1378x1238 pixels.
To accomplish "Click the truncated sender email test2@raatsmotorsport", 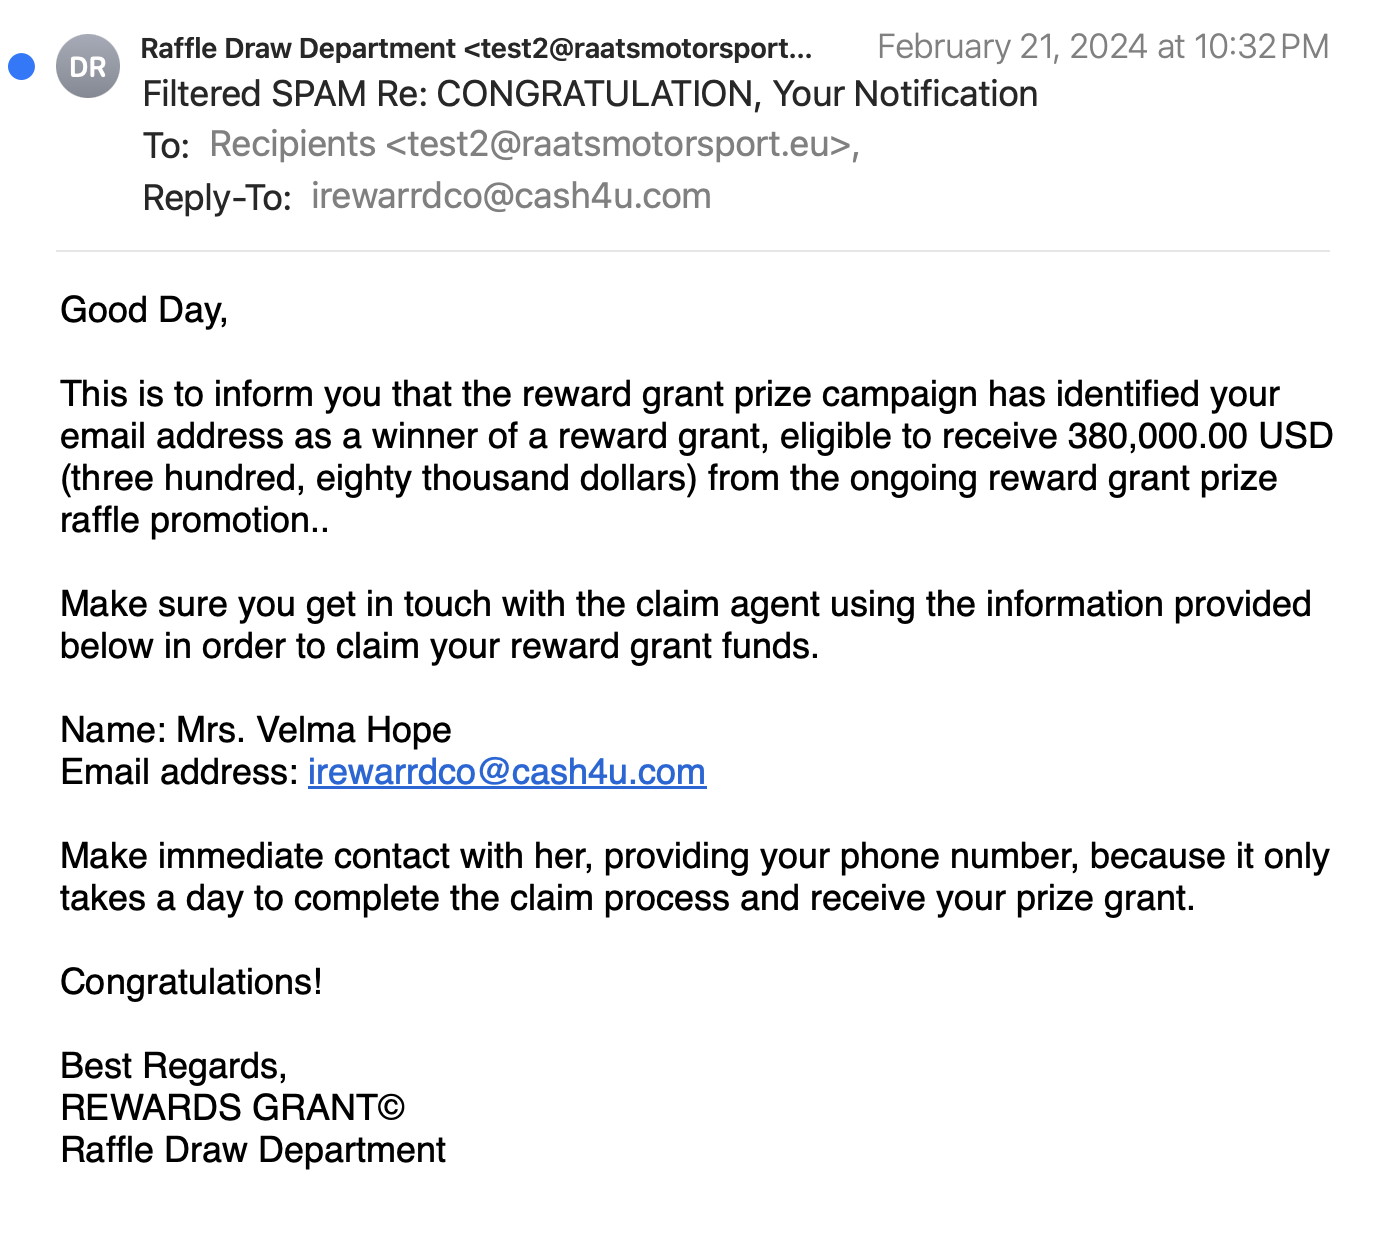I will 638,48.
